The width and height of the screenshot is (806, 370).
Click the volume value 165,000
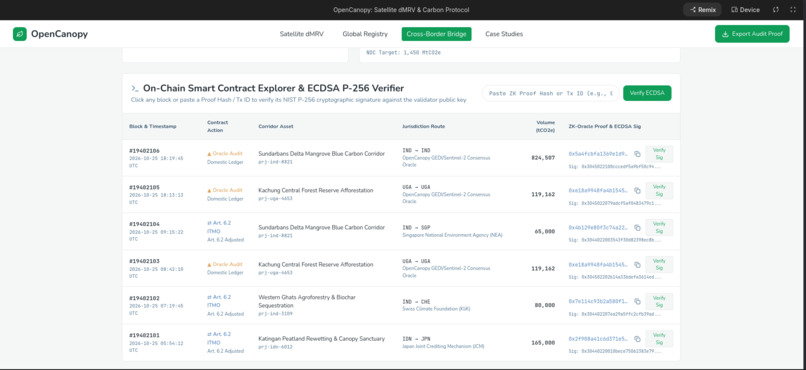pos(543,343)
